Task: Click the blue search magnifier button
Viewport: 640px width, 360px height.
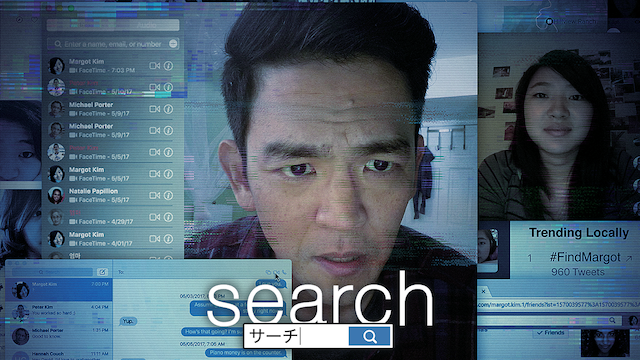Action: click(370, 336)
